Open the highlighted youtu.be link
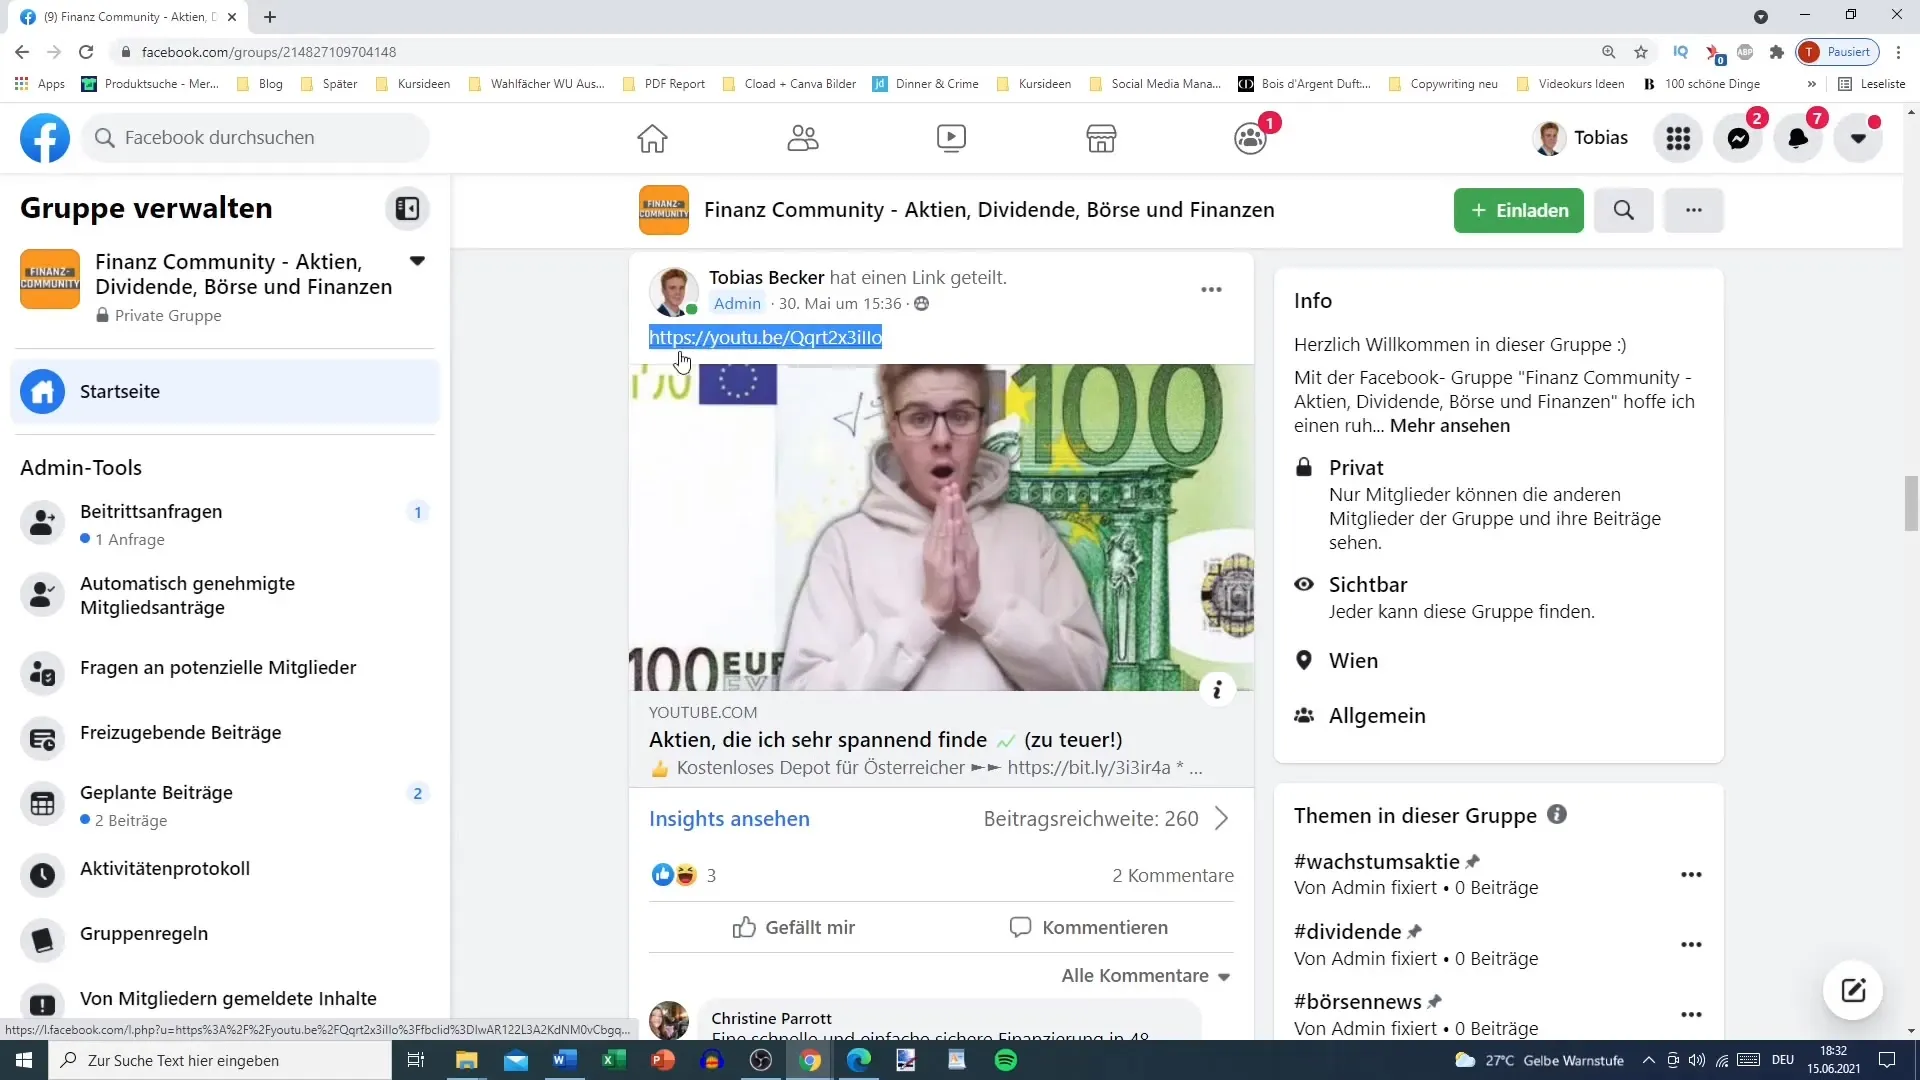The image size is (1920, 1080). 765,338
